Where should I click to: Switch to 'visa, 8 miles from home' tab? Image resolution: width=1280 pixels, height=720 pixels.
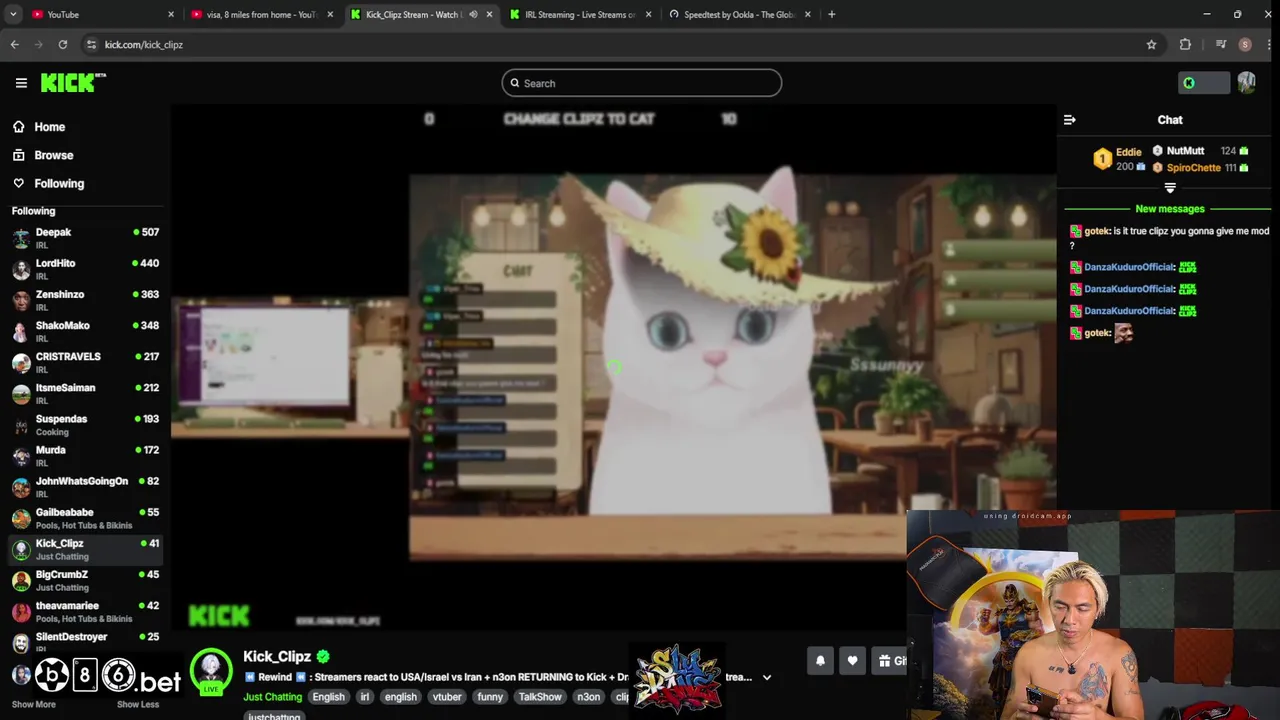pos(260,14)
